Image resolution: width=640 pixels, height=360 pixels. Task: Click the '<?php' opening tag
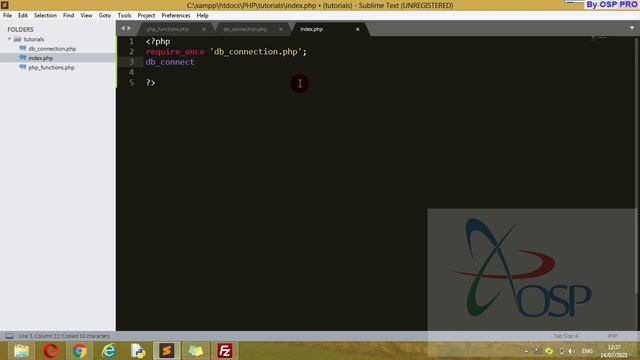click(158, 42)
